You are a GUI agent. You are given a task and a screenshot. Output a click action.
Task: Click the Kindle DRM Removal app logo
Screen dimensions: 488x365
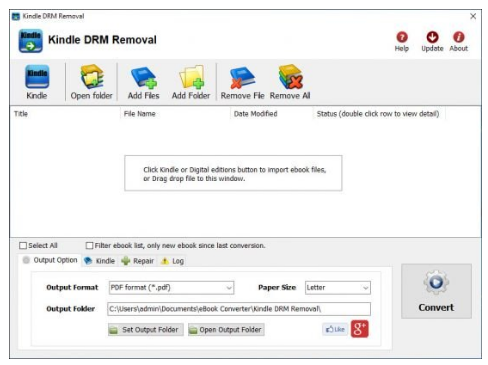click(x=30, y=41)
